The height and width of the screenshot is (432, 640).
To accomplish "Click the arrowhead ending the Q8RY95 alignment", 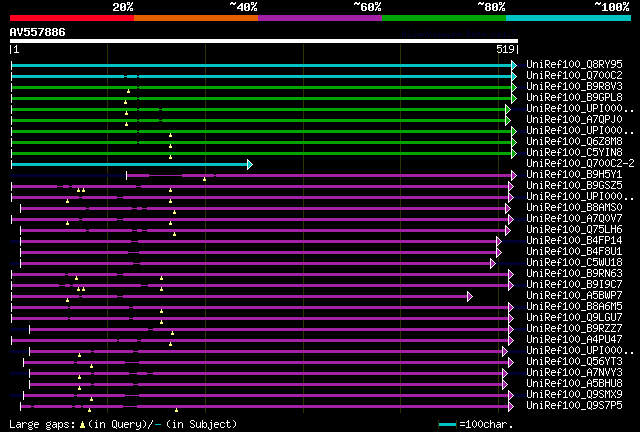I will coord(514,65).
